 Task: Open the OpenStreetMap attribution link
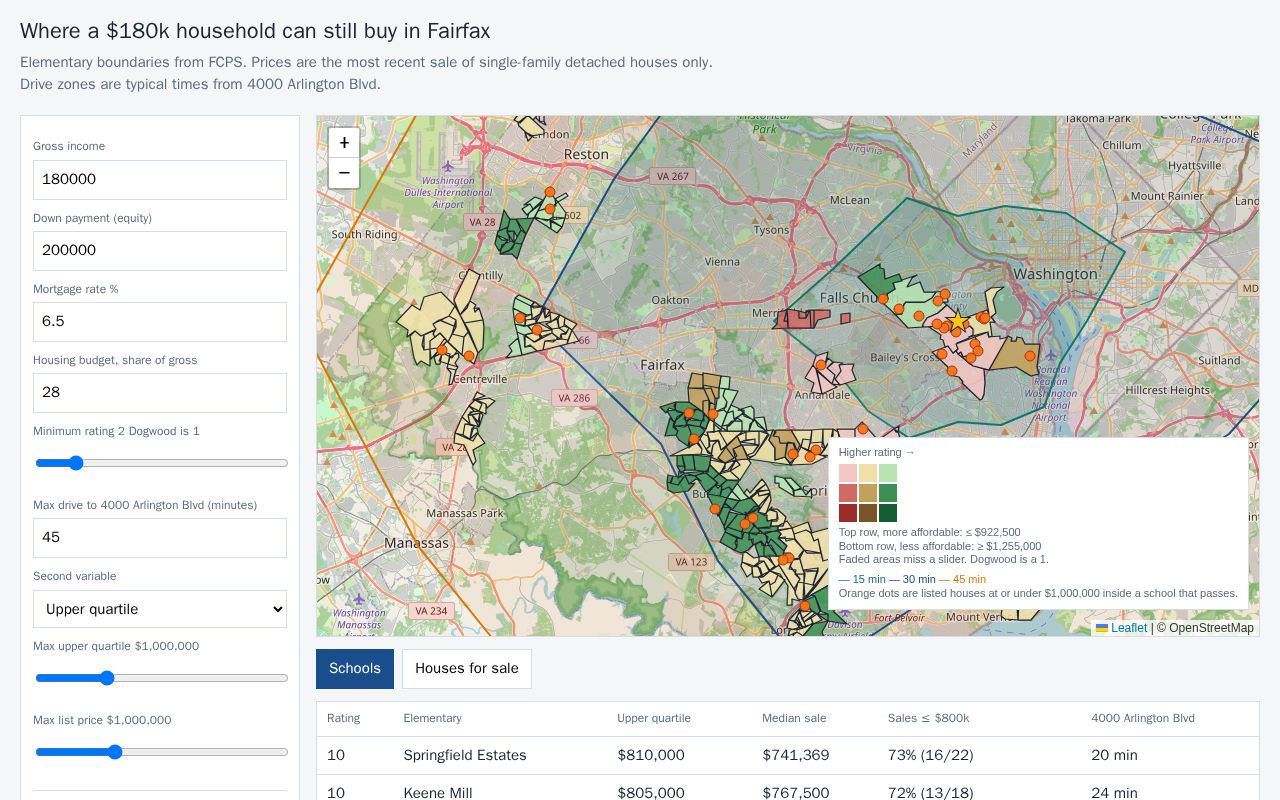1211,628
